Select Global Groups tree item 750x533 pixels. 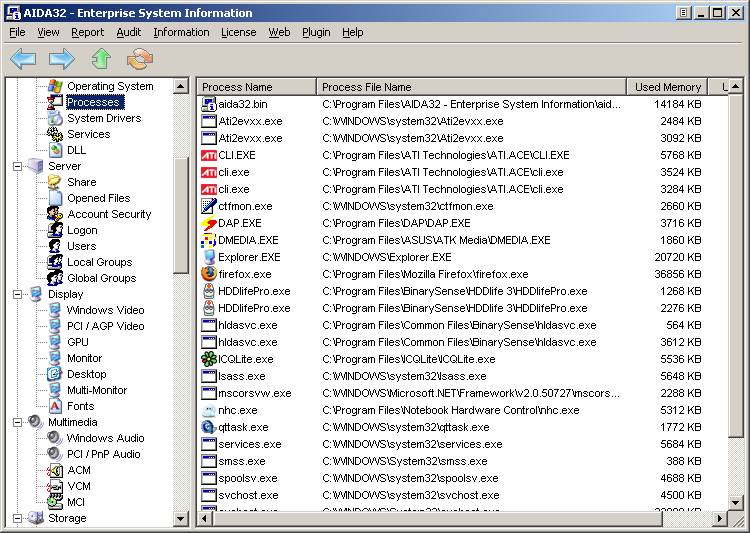[x=101, y=278]
